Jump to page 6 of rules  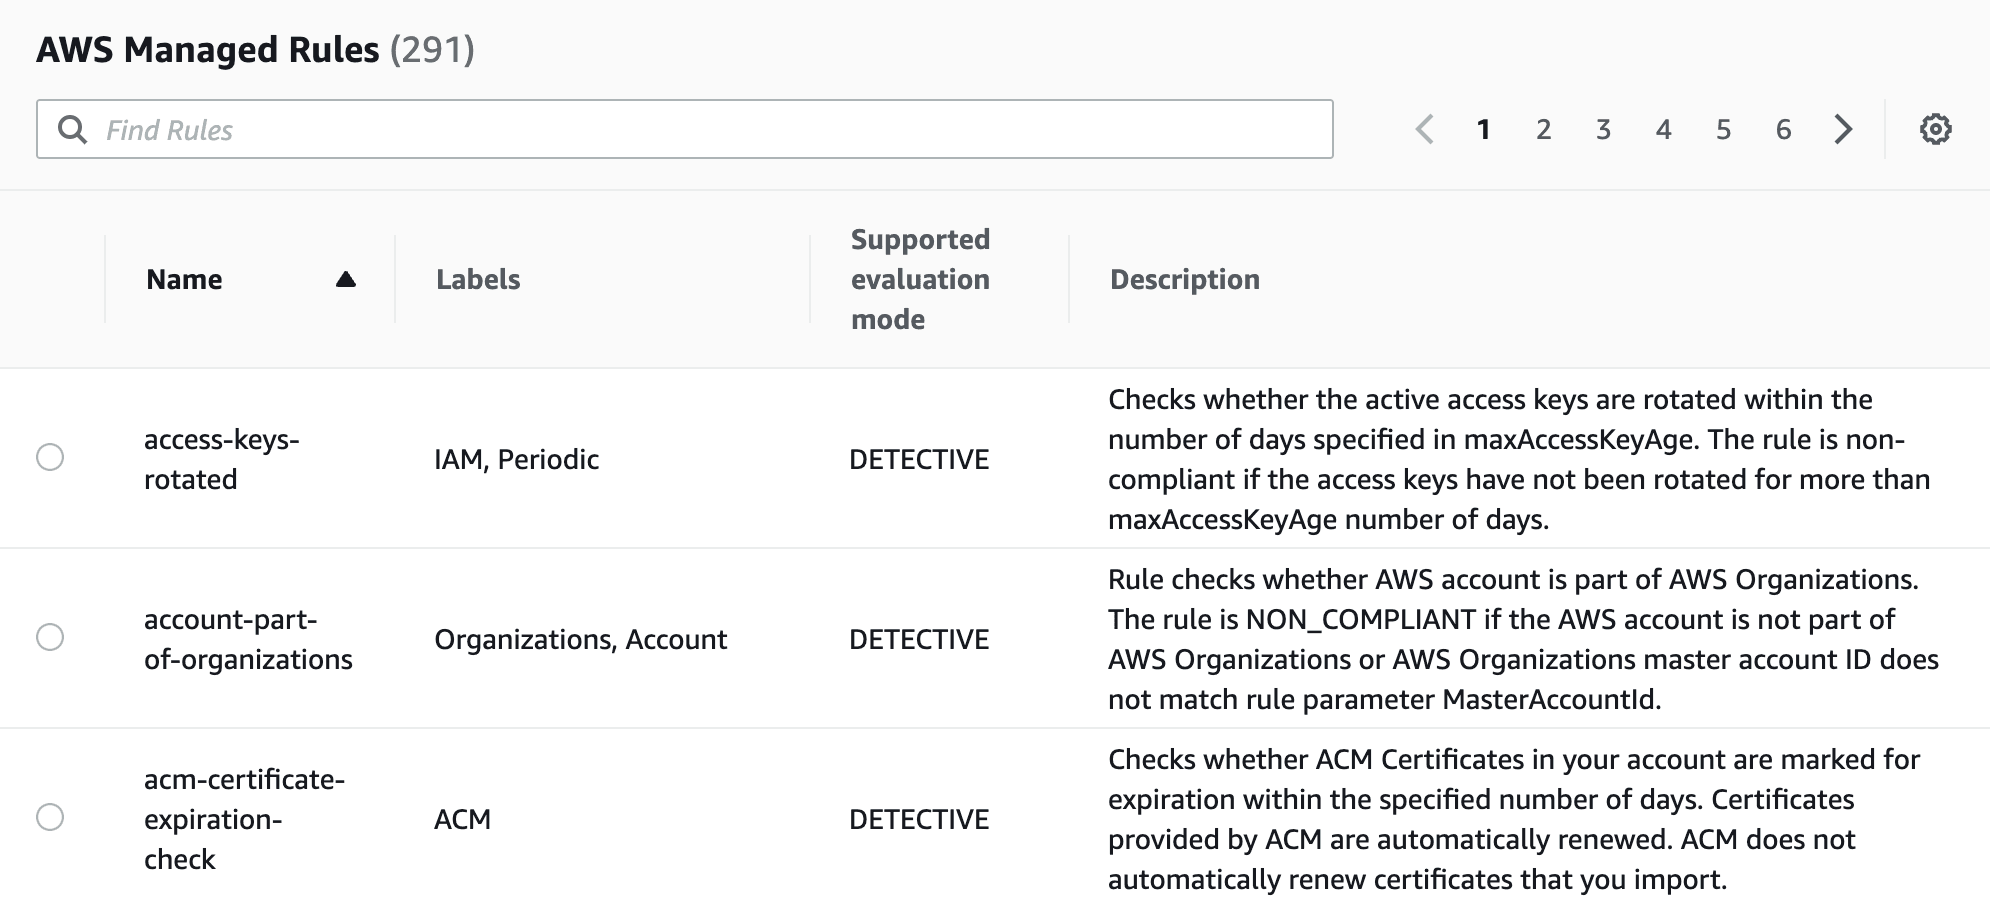(x=1784, y=129)
